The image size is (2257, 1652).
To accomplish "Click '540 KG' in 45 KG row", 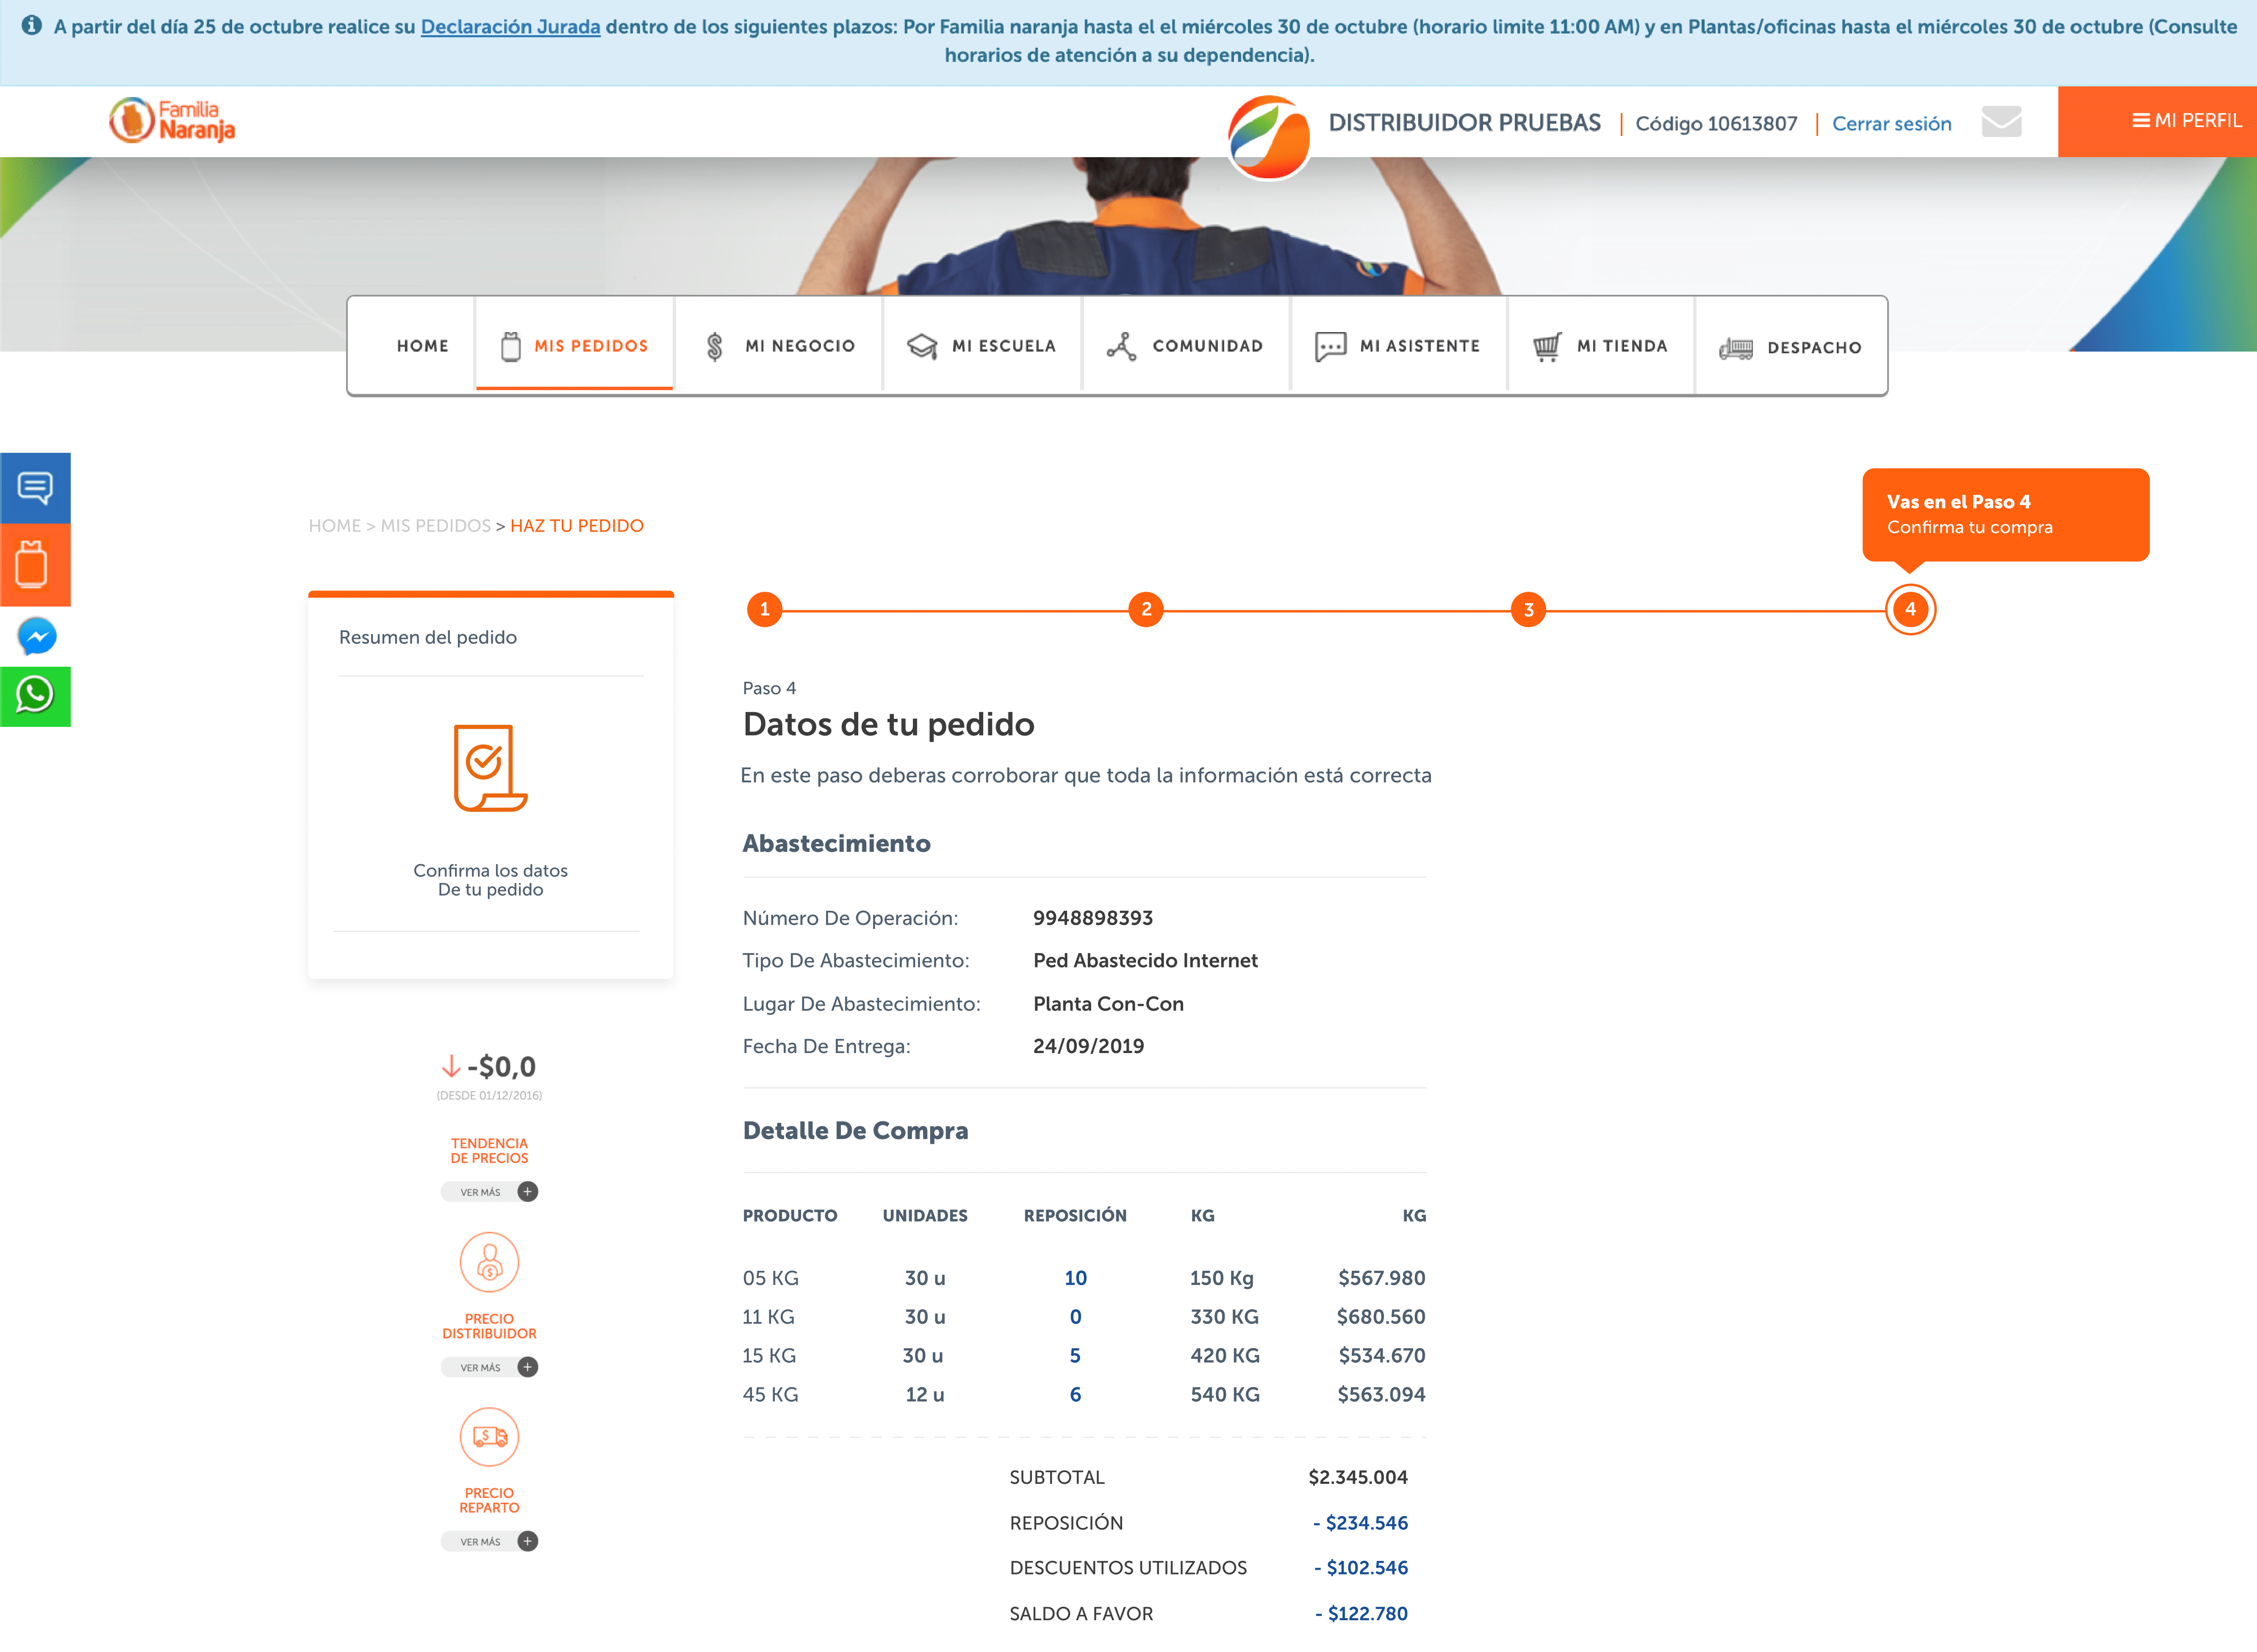I will point(1225,1395).
